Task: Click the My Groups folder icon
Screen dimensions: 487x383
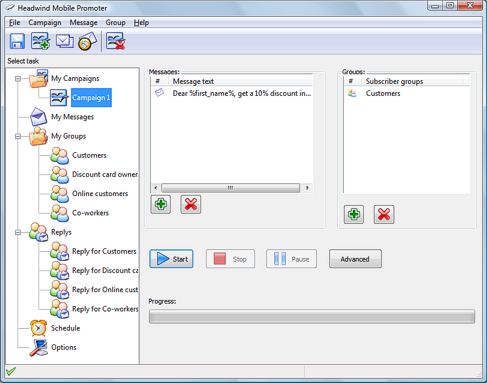Action: pos(39,136)
